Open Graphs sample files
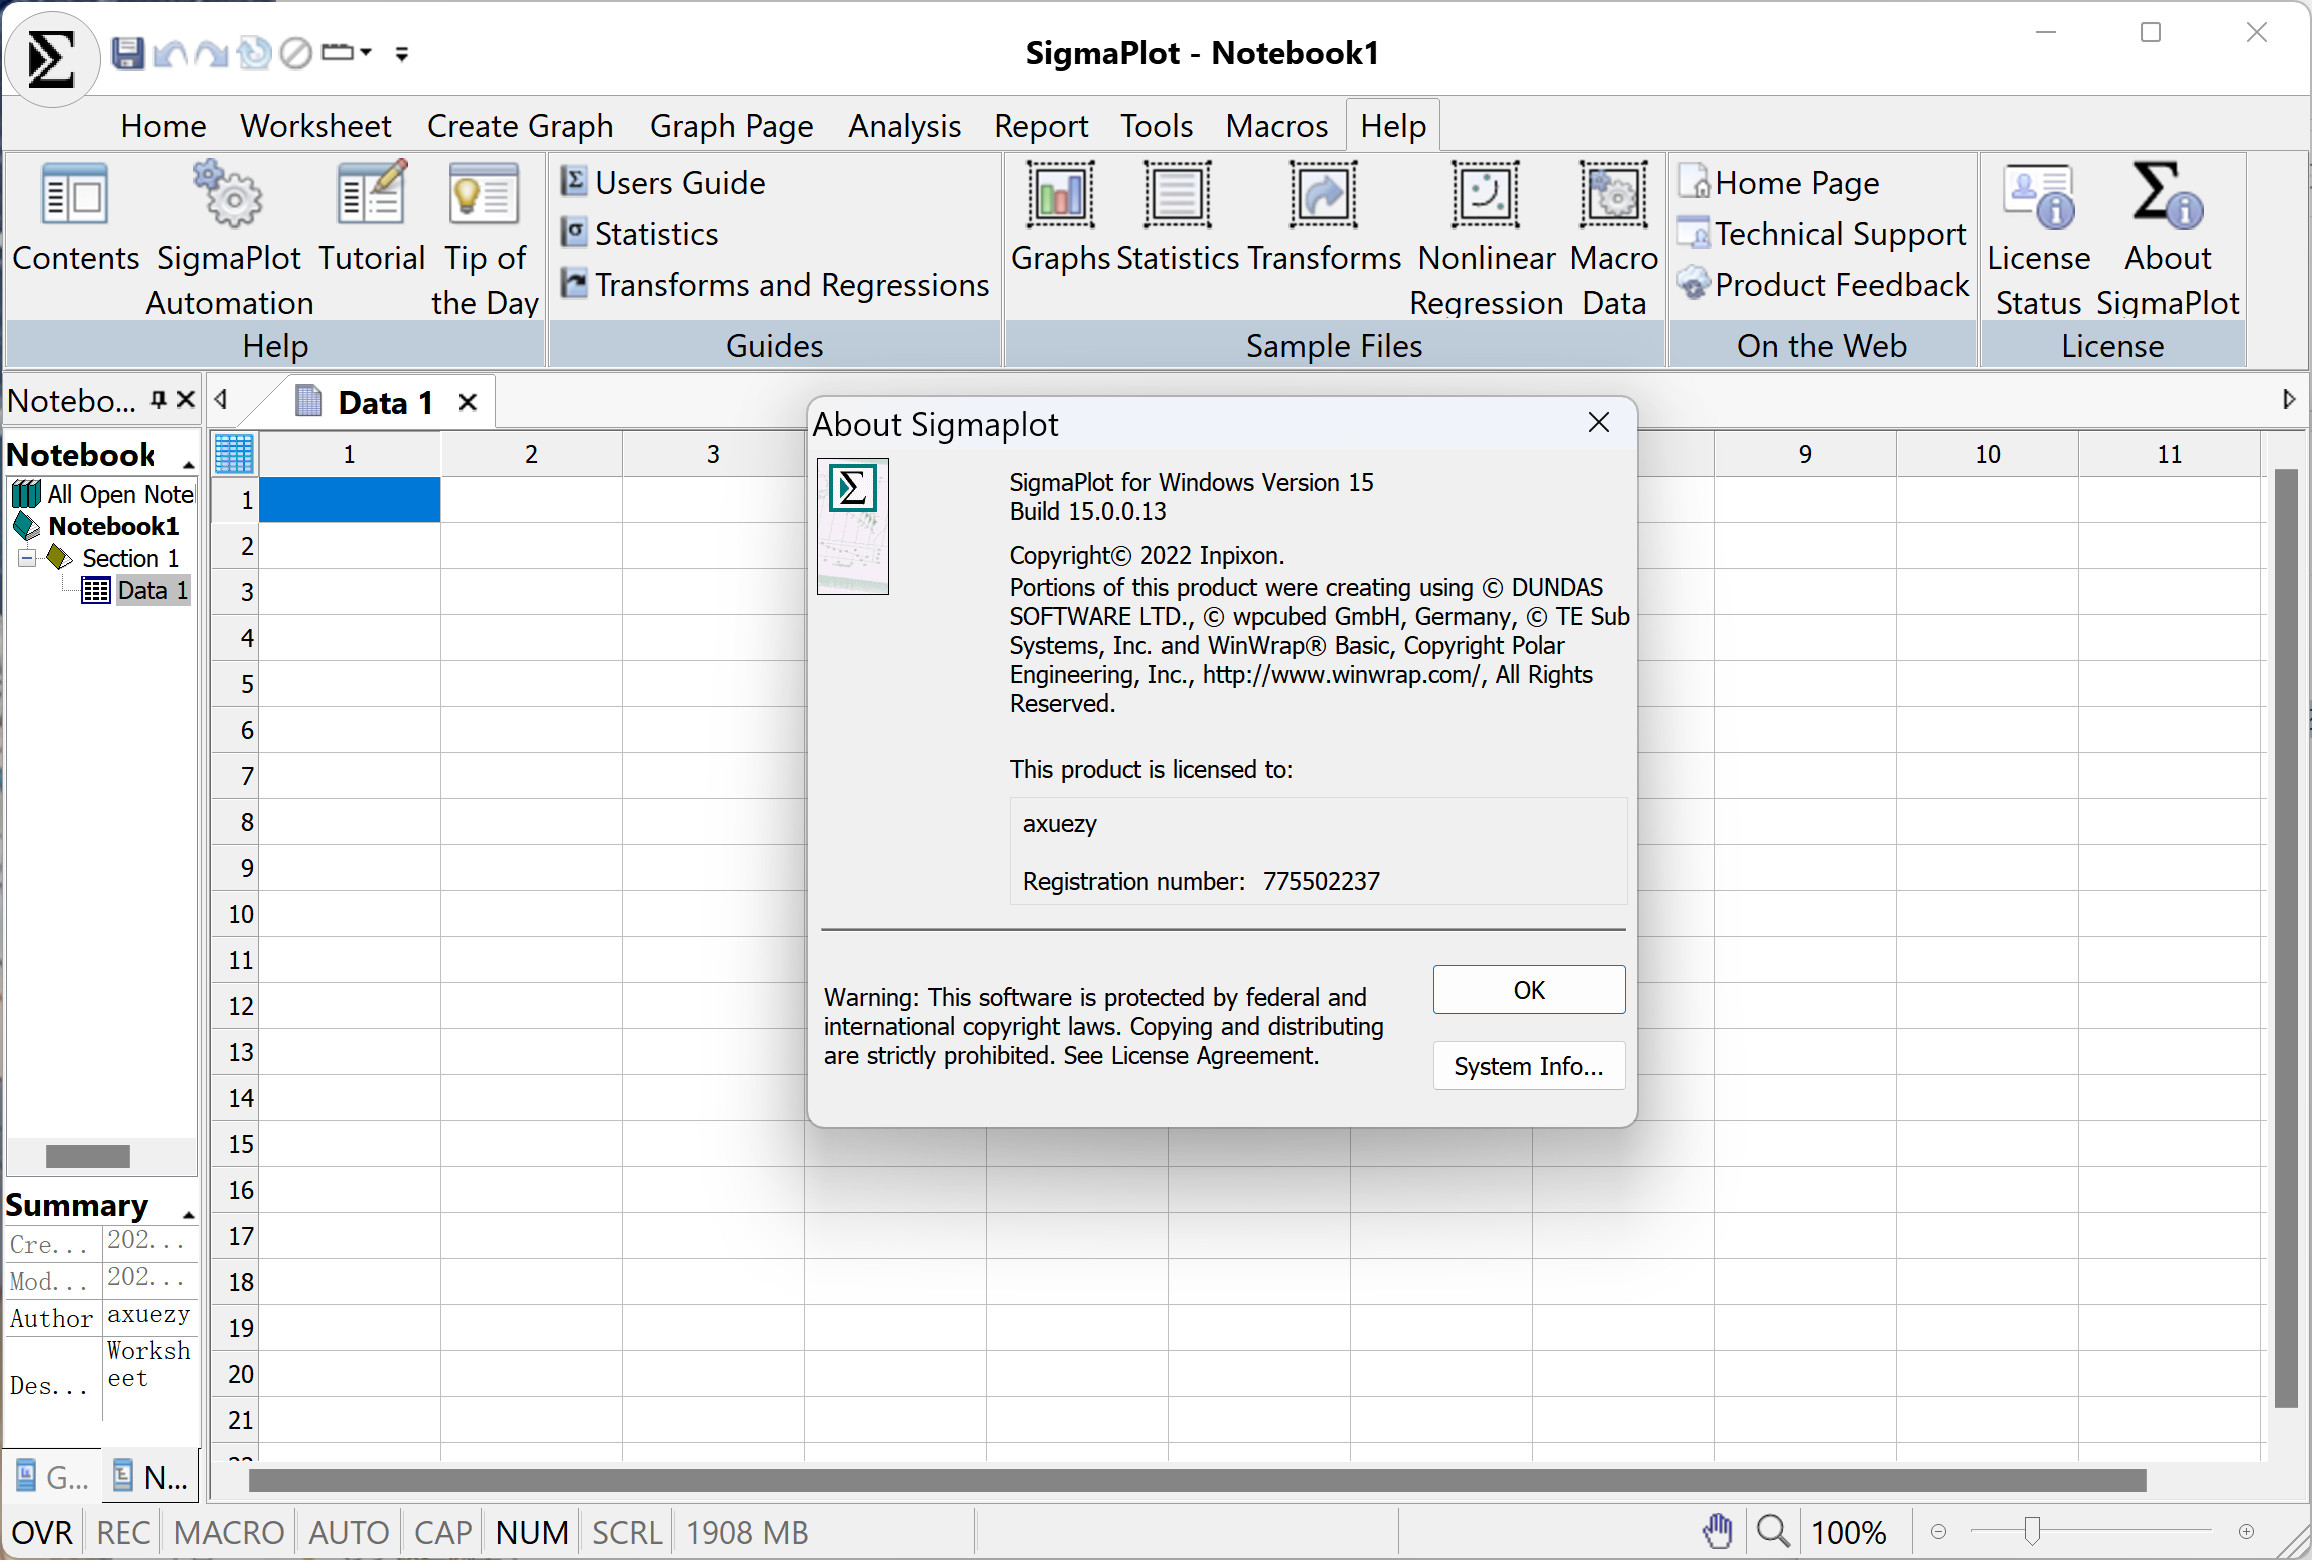 1060,218
